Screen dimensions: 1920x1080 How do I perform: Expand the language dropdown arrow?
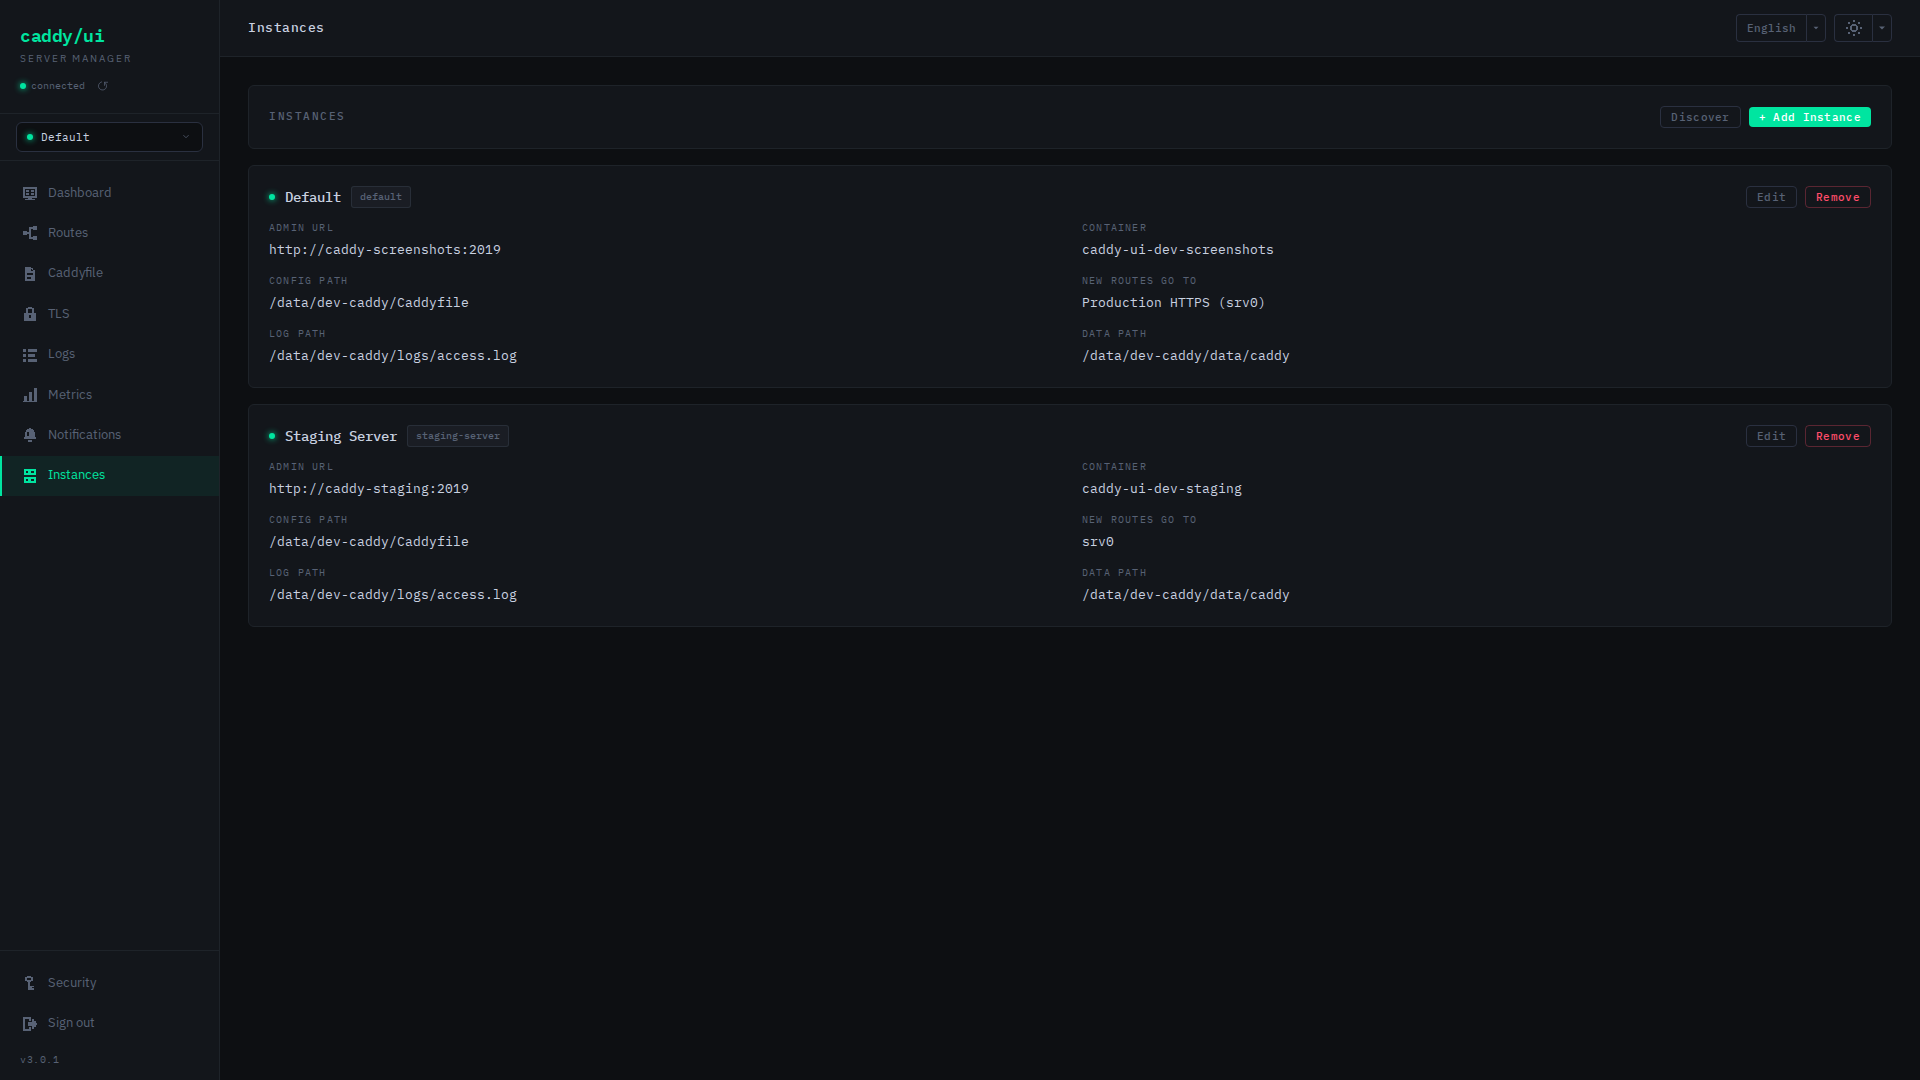pyautogui.click(x=1816, y=28)
